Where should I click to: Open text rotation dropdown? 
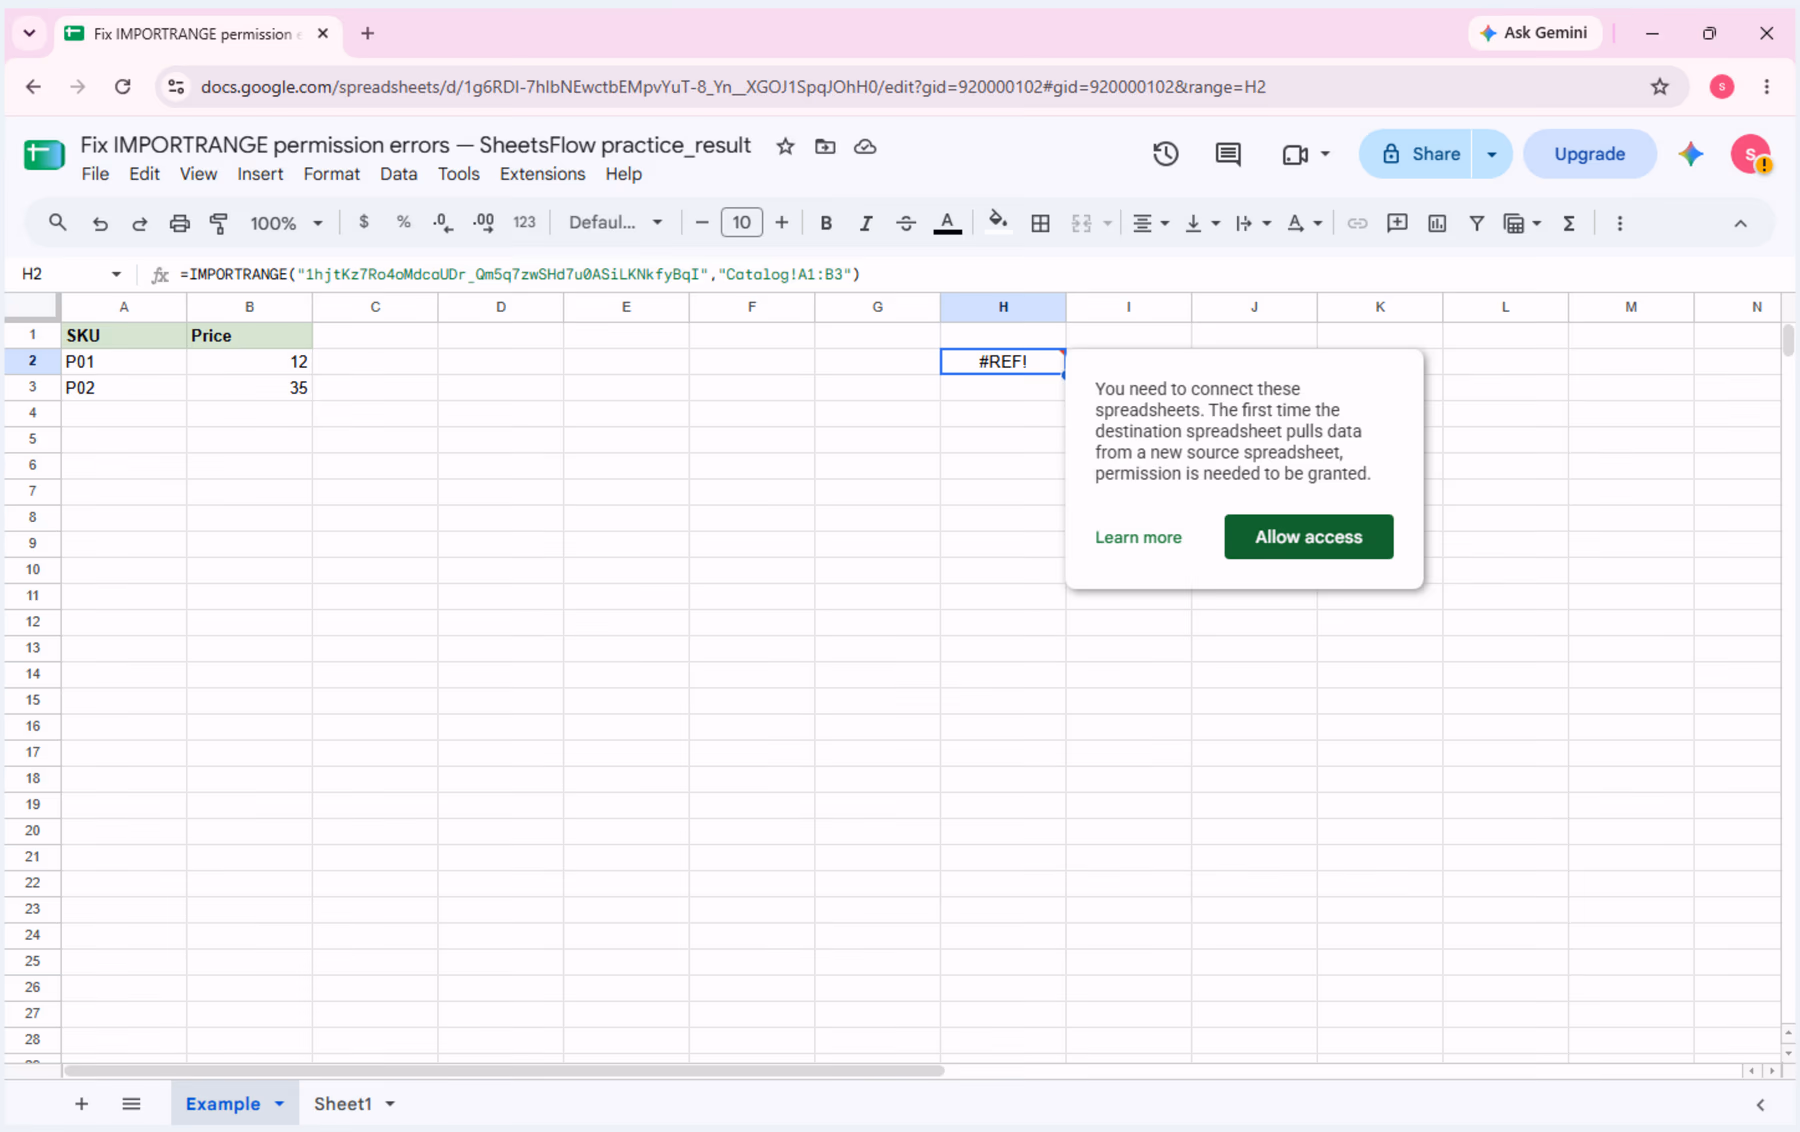1304,223
